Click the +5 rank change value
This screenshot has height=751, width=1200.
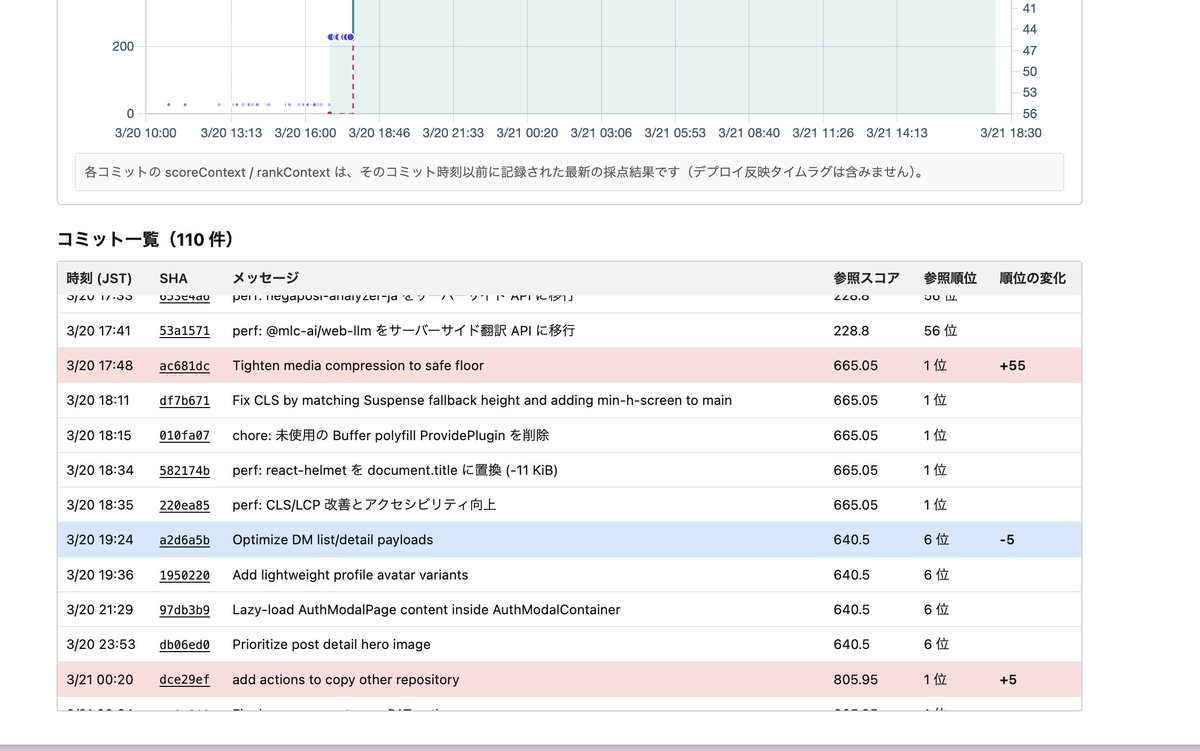(1008, 680)
